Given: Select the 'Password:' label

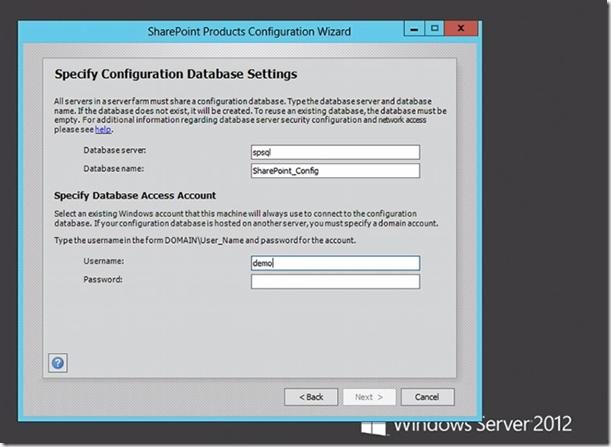Looking at the screenshot, I should click(103, 279).
